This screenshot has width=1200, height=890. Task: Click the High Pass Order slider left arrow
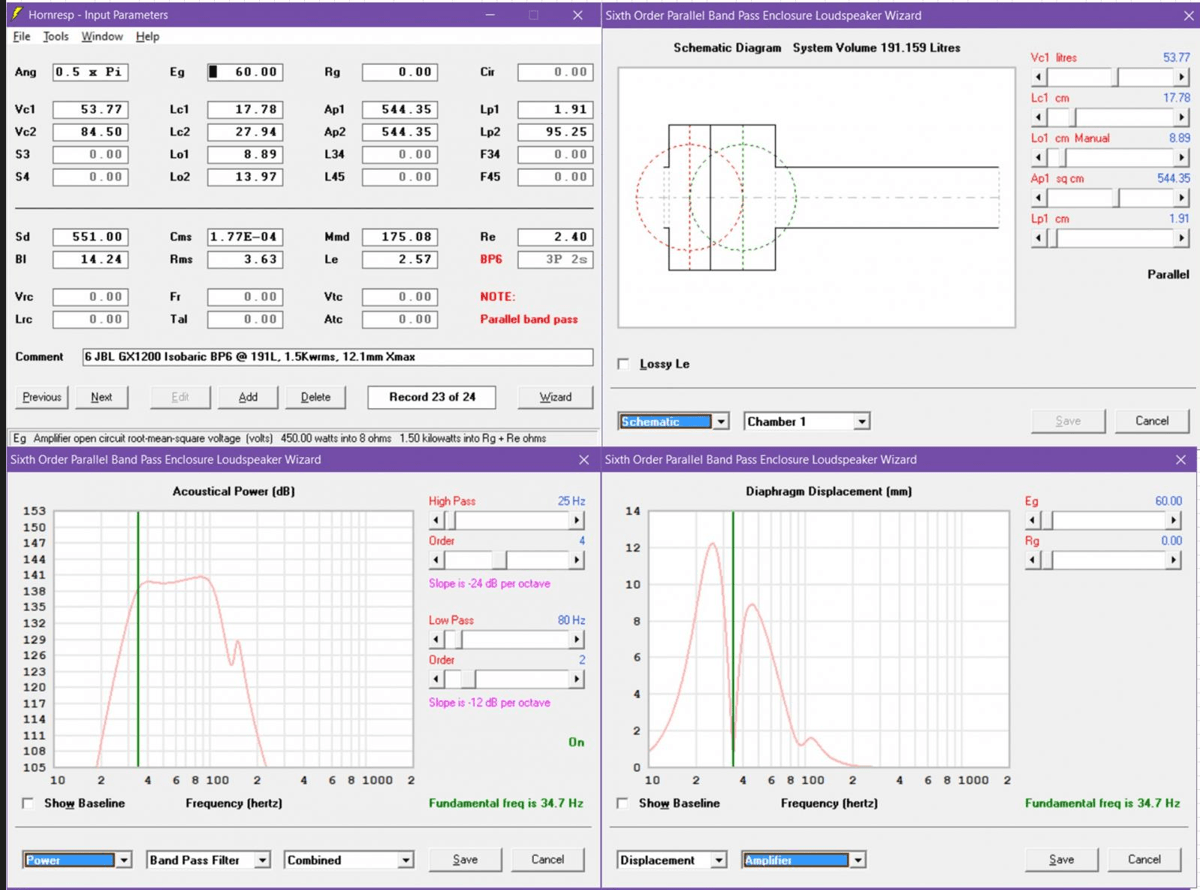(435, 560)
